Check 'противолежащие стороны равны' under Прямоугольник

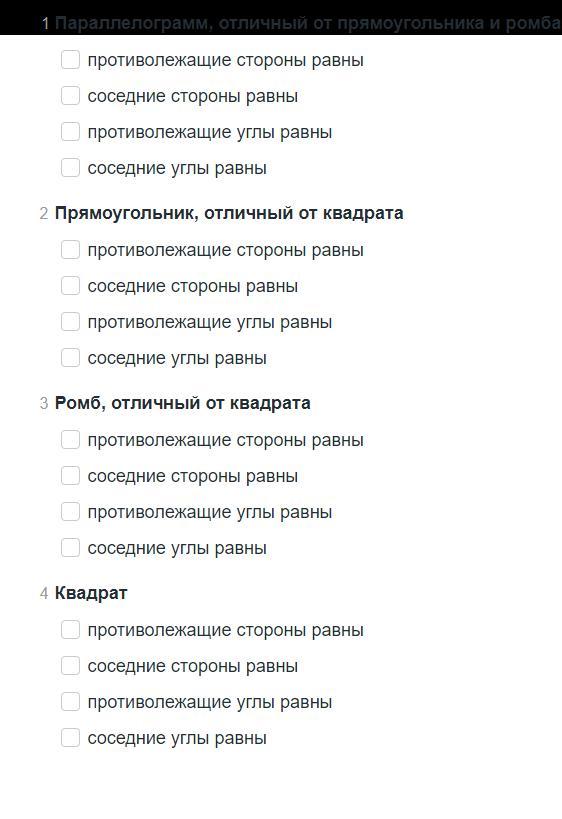tap(71, 250)
